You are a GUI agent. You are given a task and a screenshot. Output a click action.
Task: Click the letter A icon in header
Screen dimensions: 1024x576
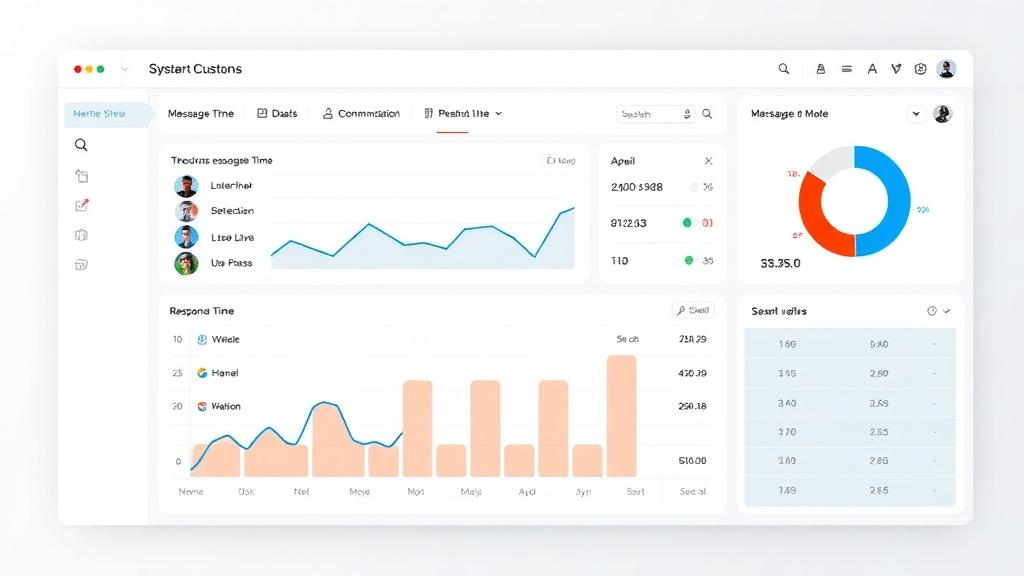click(872, 69)
